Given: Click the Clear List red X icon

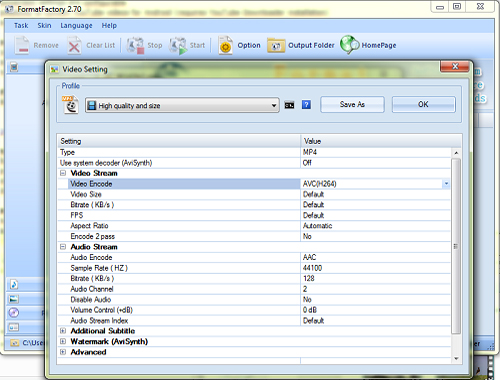Looking at the screenshot, I should pos(74,45).
